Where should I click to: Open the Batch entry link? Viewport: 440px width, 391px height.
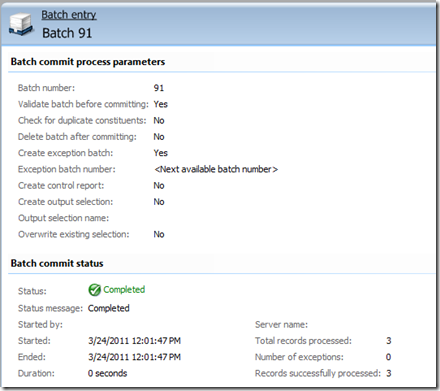tap(69, 15)
